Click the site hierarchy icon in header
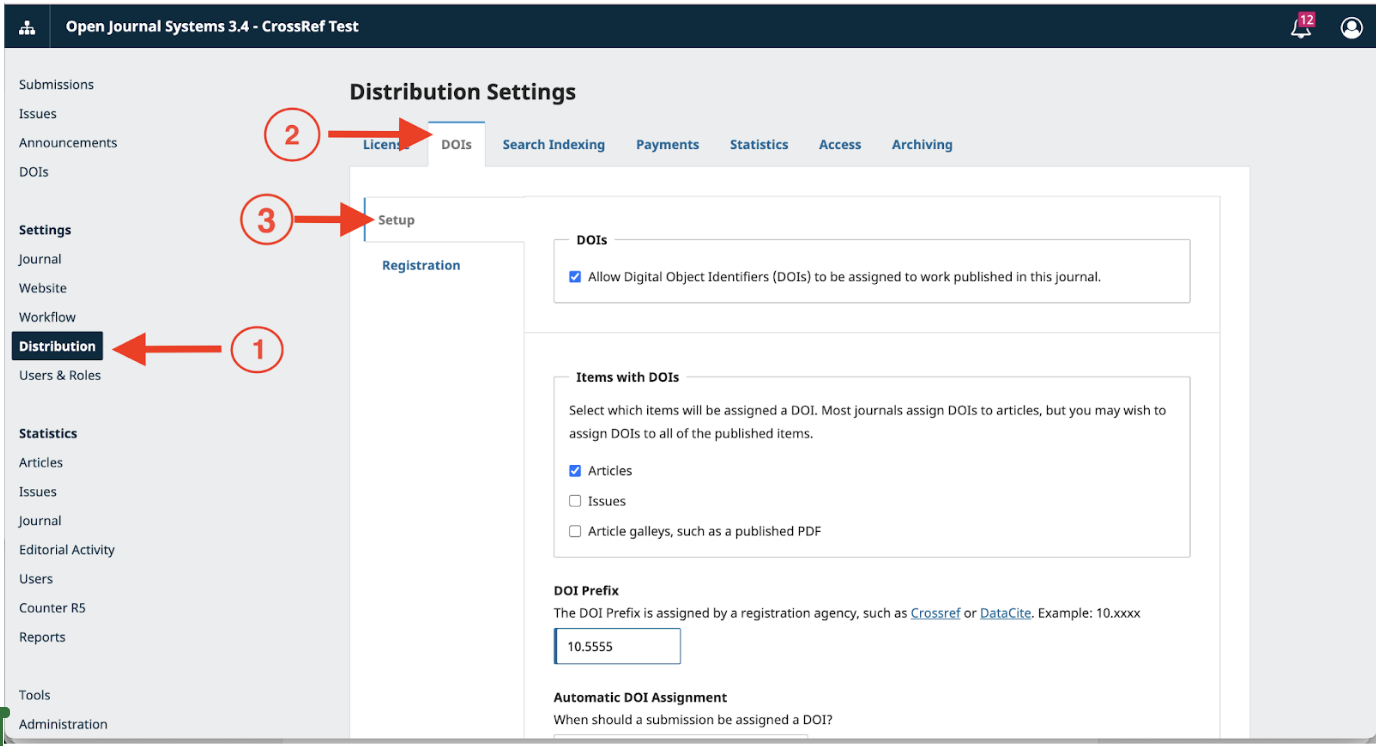This screenshot has width=1382, height=746. tap(27, 27)
